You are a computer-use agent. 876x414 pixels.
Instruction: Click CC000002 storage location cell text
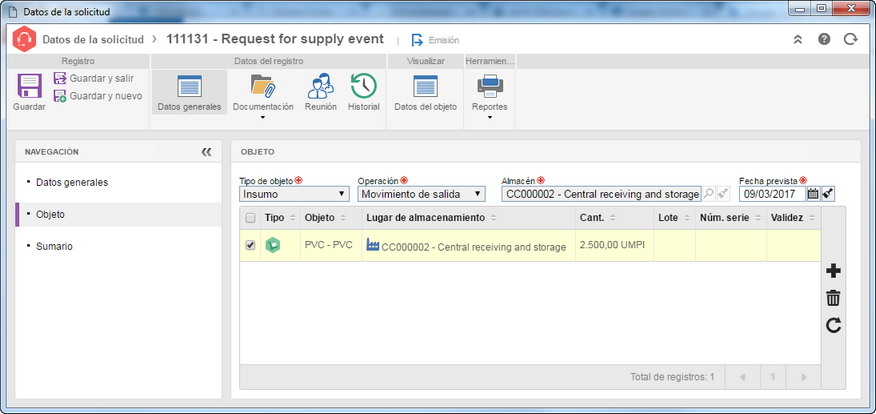click(474, 247)
